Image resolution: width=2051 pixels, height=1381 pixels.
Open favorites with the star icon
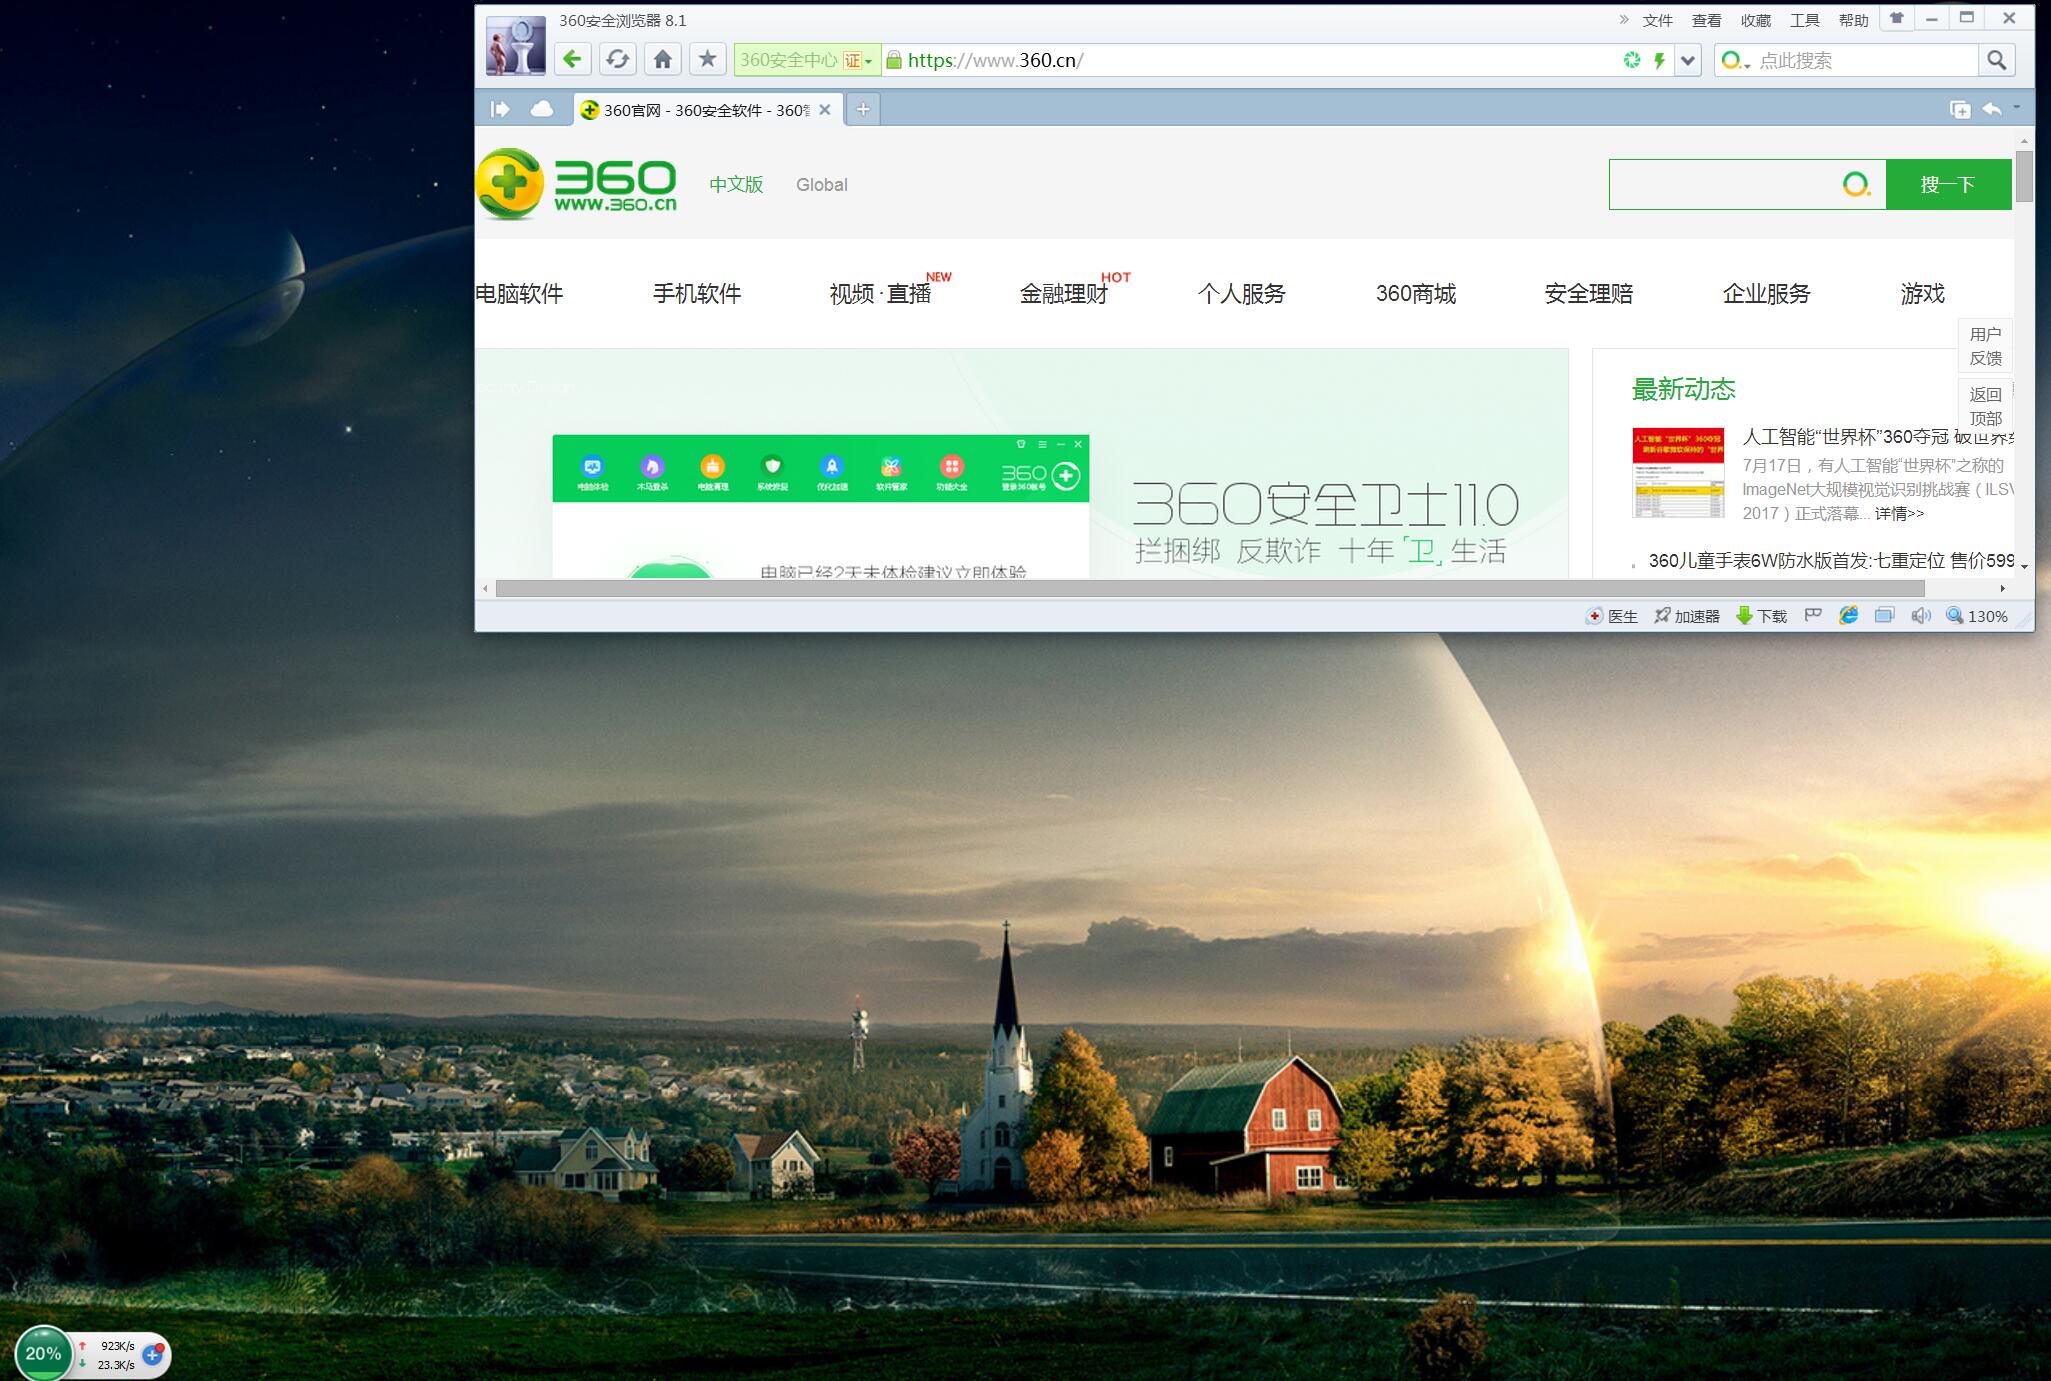(x=707, y=60)
